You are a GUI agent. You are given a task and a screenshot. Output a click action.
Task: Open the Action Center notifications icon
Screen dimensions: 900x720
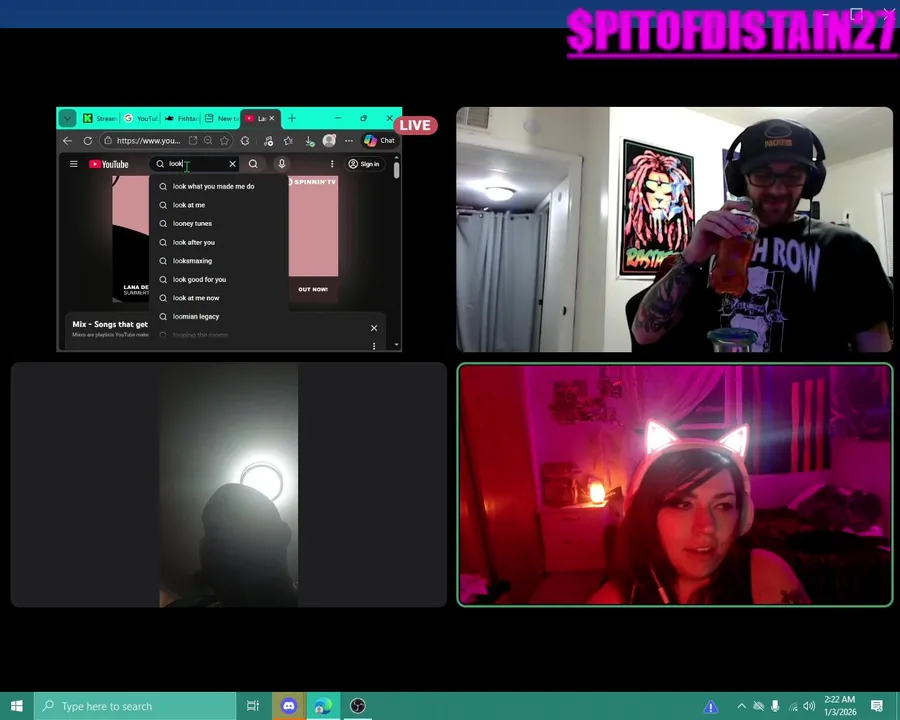(x=876, y=706)
